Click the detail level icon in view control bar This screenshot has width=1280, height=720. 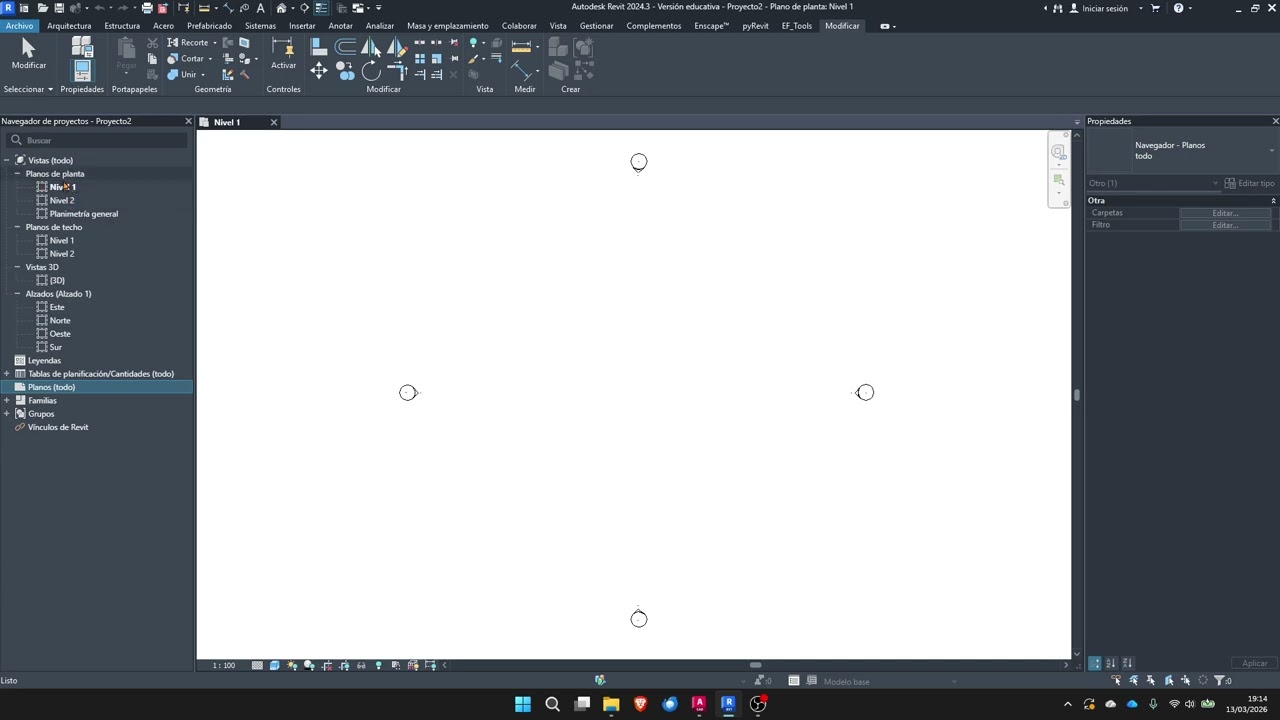(257, 665)
